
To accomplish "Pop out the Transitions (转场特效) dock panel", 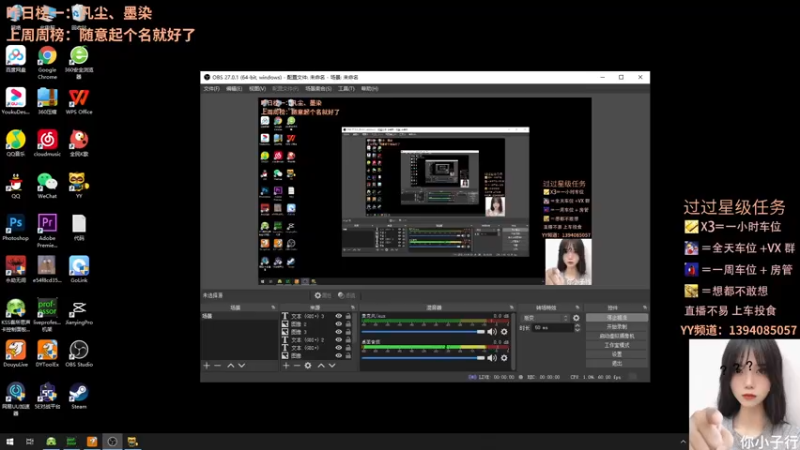I will pyautogui.click(x=577, y=308).
